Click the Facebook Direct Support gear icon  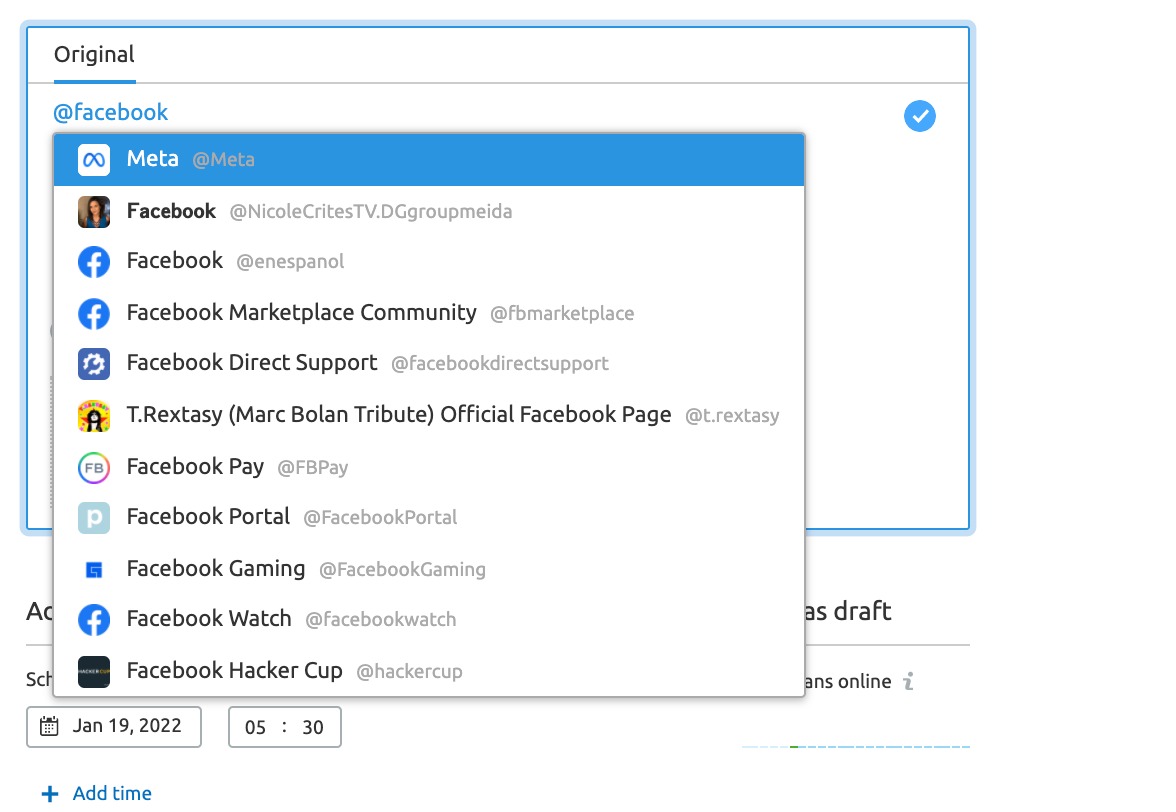[x=94, y=364]
